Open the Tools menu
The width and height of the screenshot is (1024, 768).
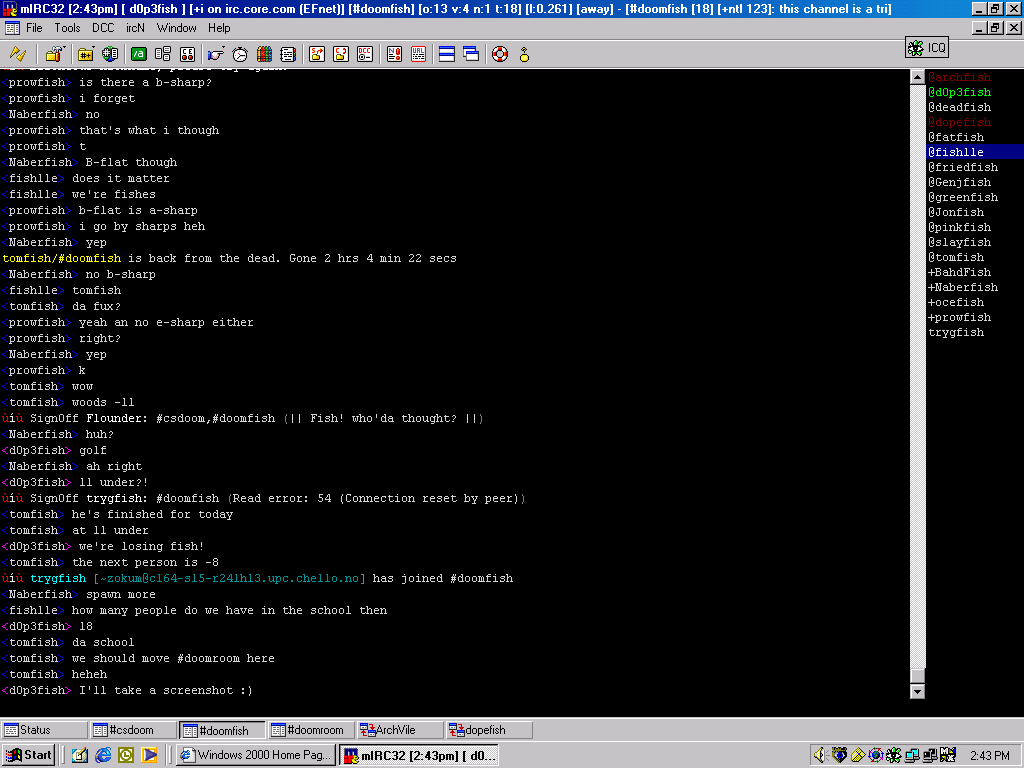click(x=67, y=28)
